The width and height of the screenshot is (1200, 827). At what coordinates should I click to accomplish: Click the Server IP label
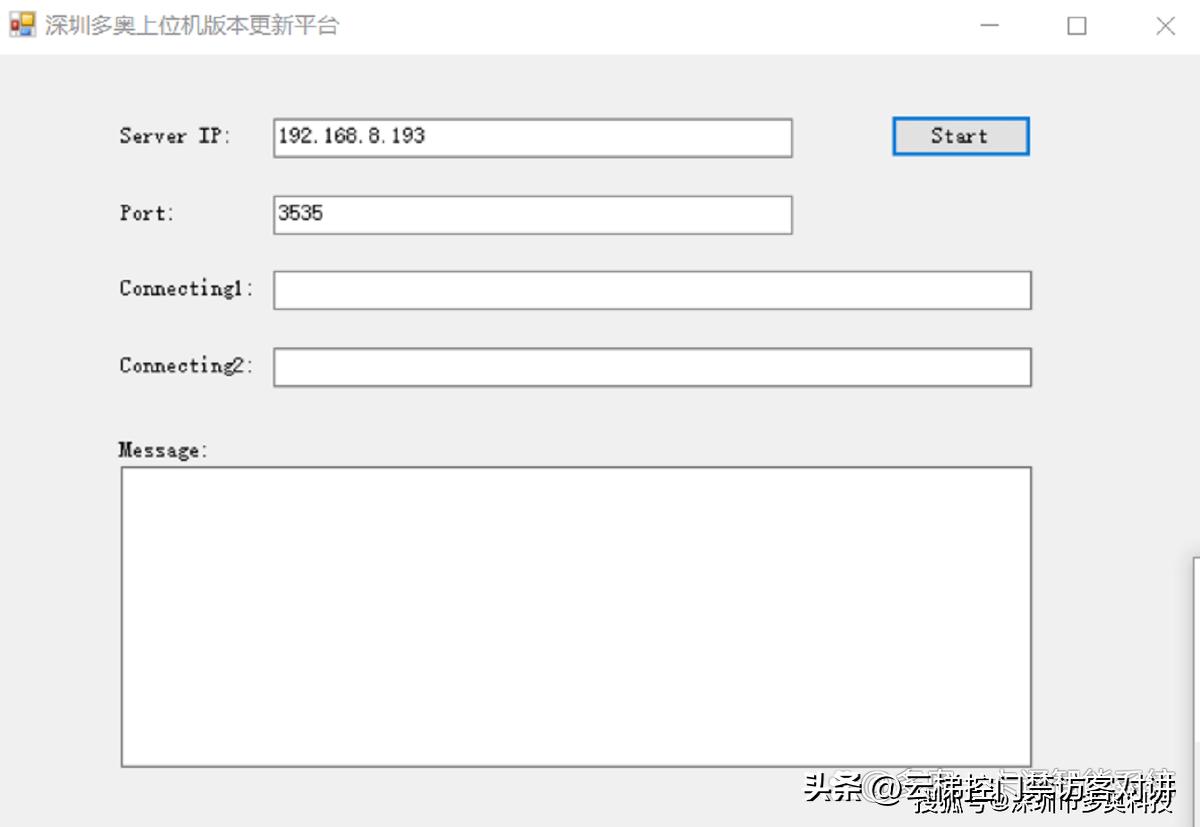168,137
